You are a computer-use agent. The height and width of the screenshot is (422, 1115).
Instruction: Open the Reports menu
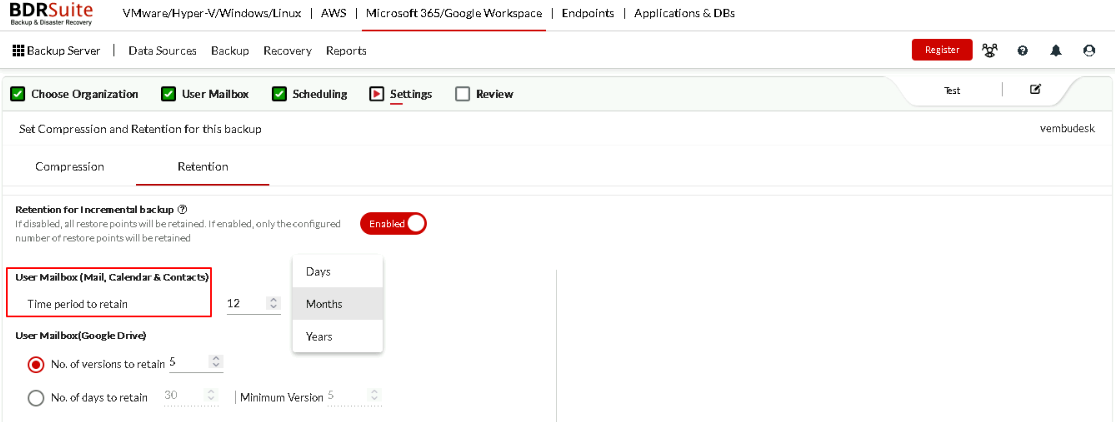(x=346, y=51)
